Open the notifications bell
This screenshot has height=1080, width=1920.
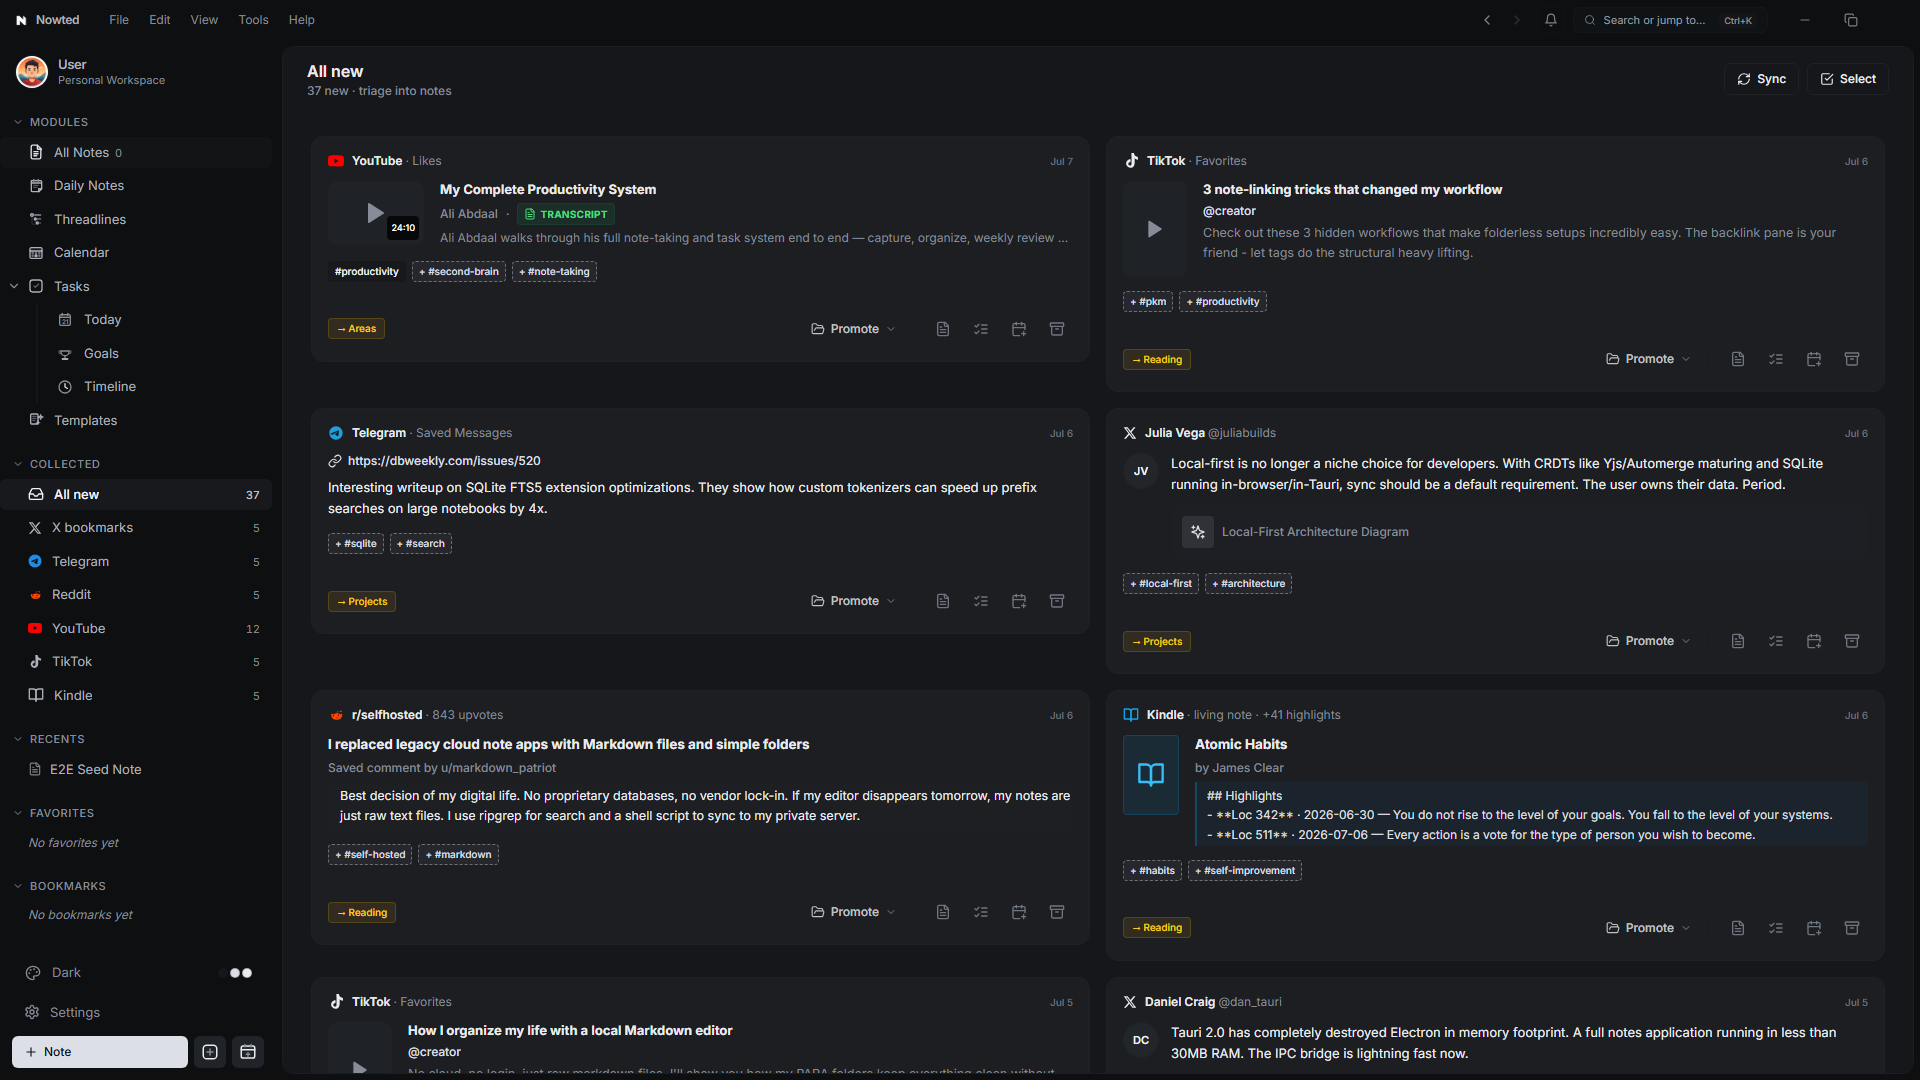click(x=1551, y=20)
